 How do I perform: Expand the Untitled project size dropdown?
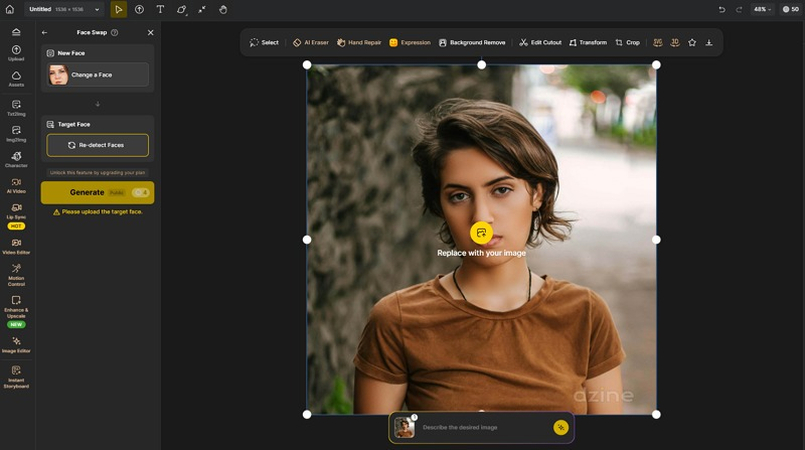pyautogui.click(x=65, y=9)
